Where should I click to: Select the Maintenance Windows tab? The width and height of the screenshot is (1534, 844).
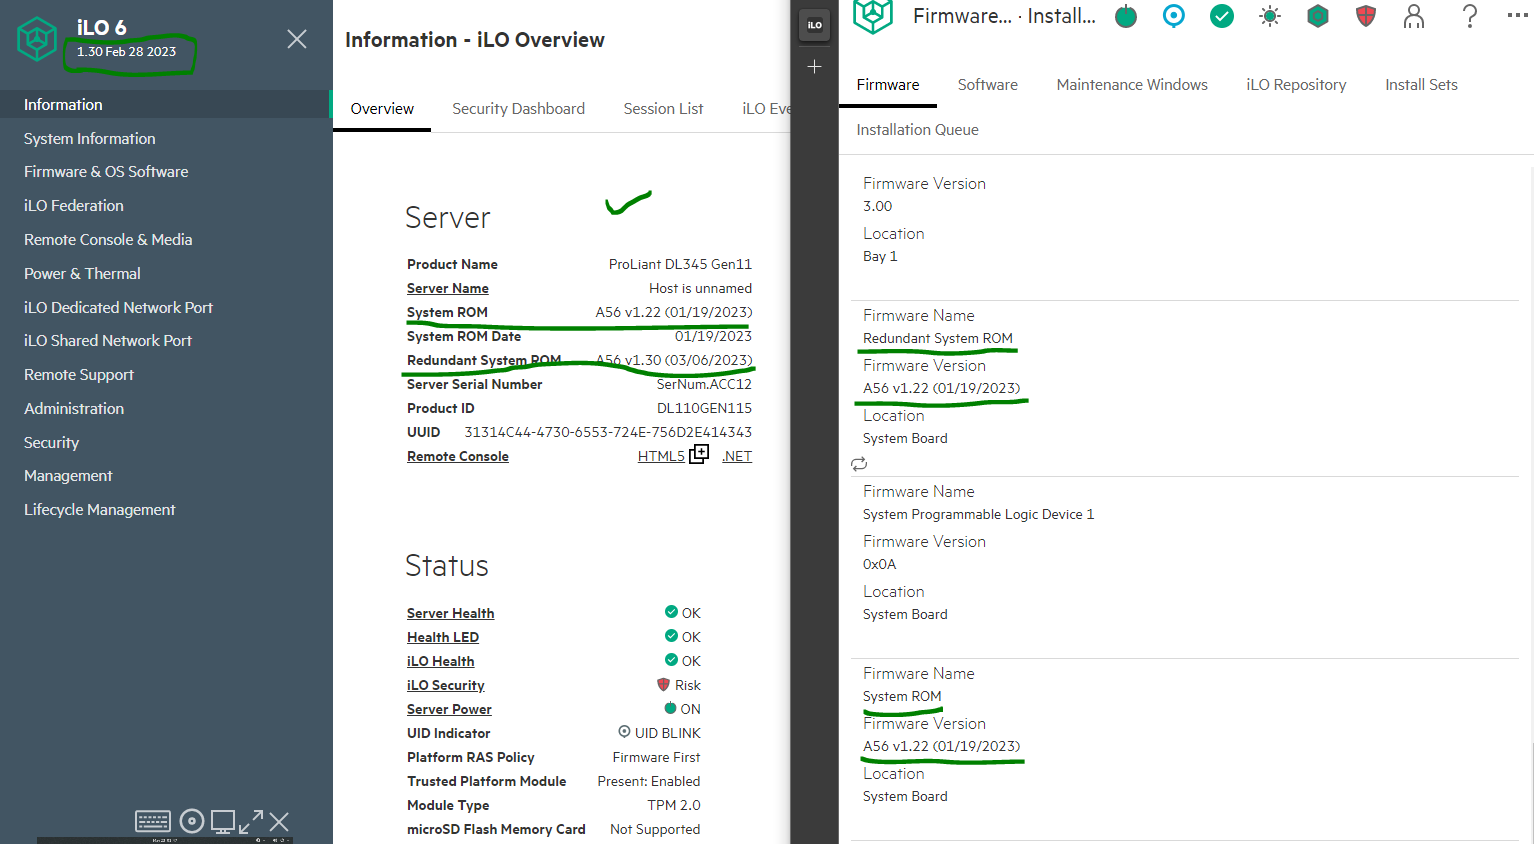click(1132, 85)
